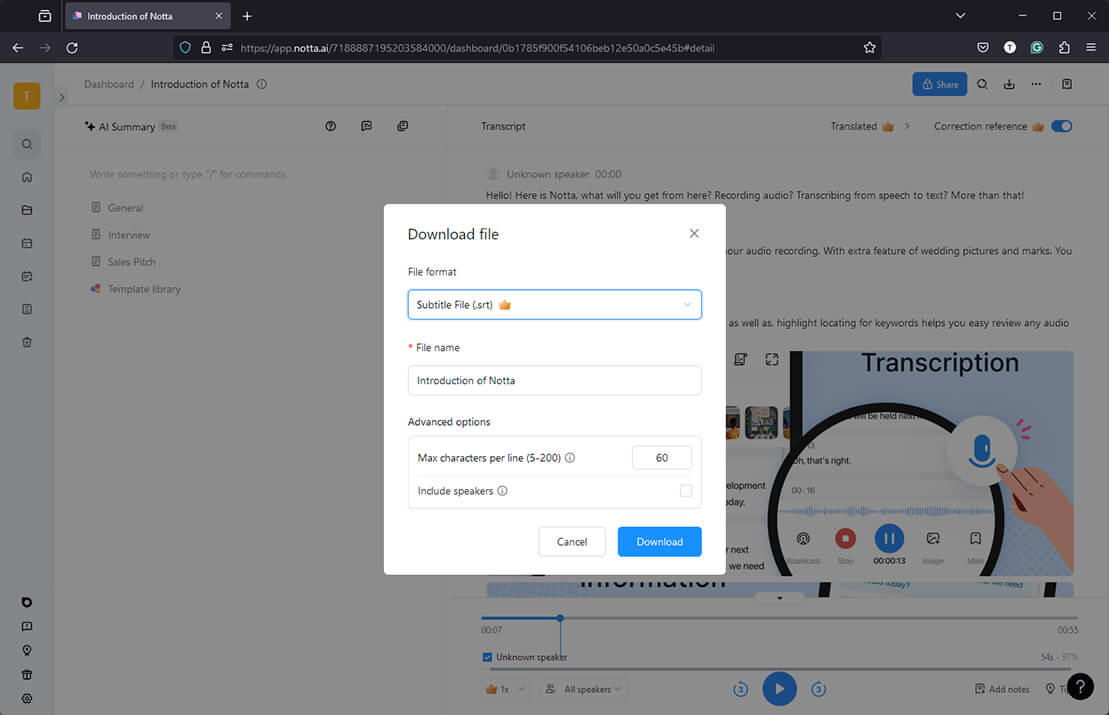
Task: Show info next to Introduction of Notta
Action: (262, 84)
